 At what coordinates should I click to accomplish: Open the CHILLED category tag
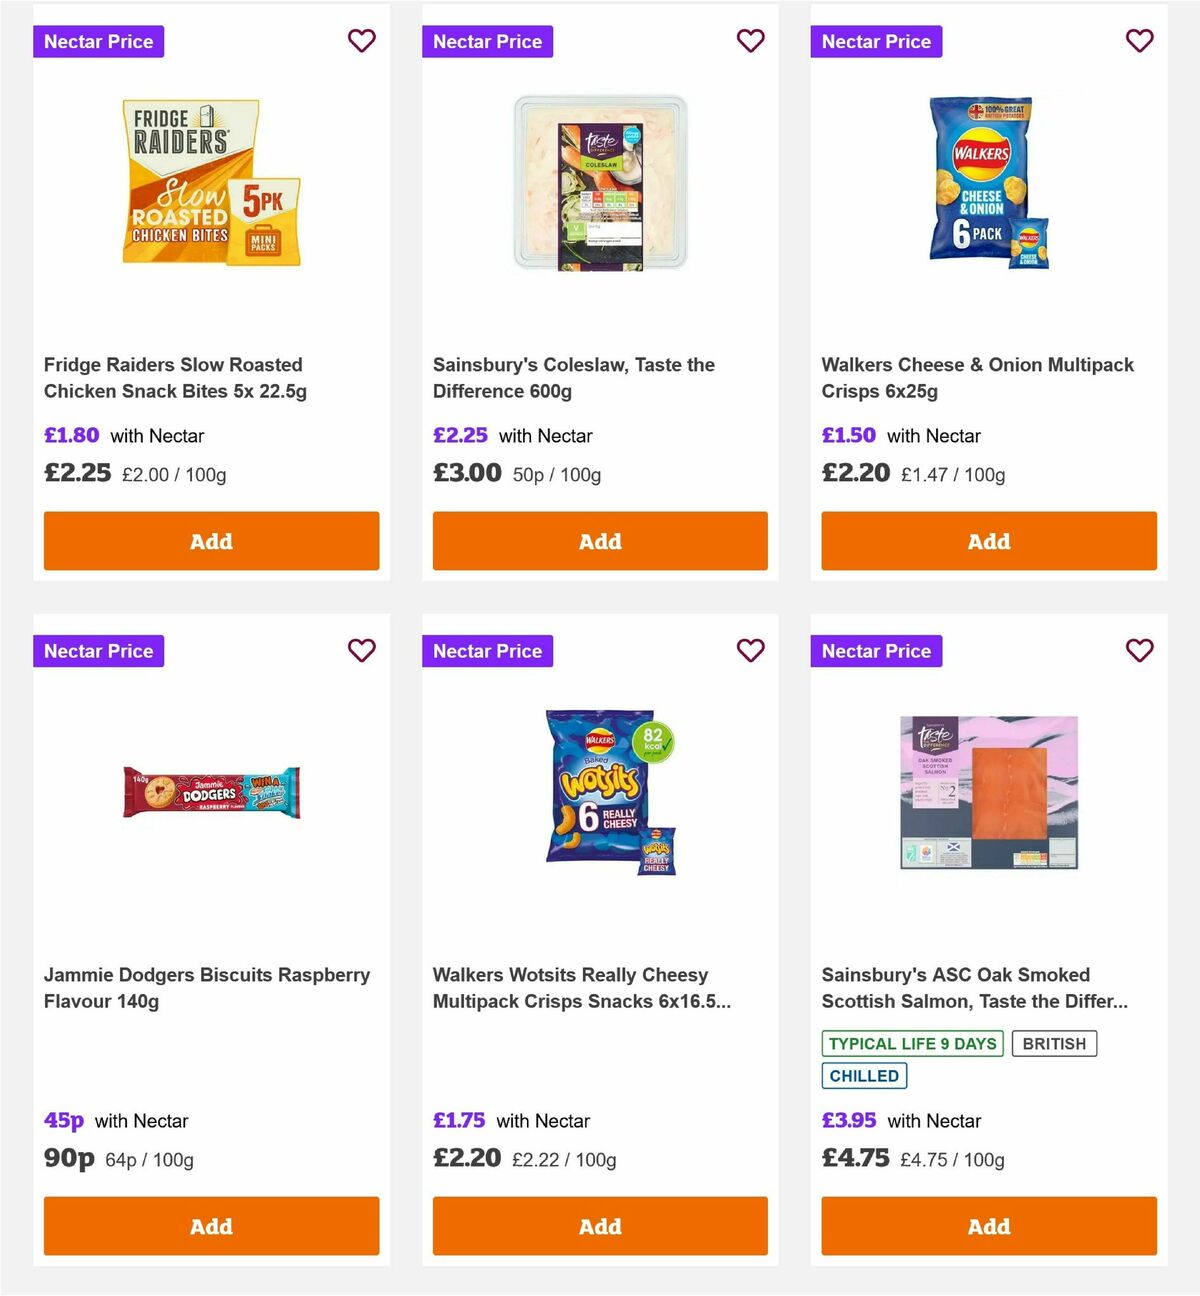point(864,1076)
